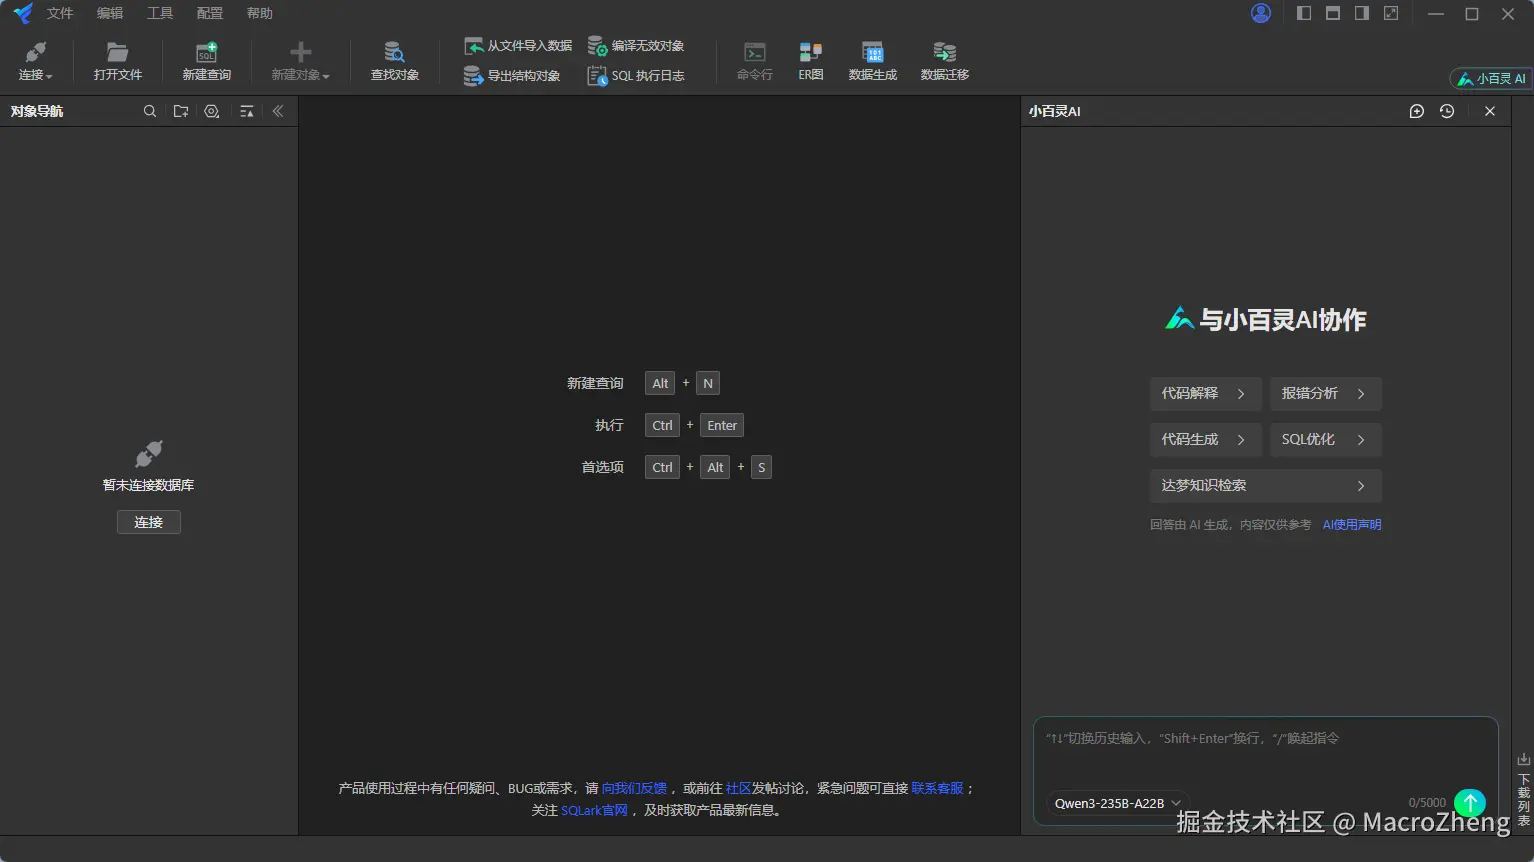Open the ER图 diagram tool
Image resolution: width=1534 pixels, height=862 pixels.
tap(811, 61)
